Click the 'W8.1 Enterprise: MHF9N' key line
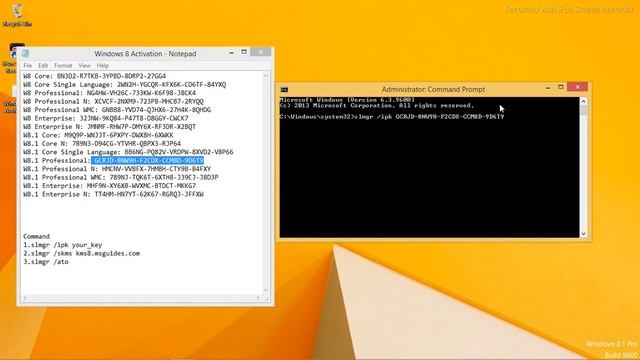Screen dimensions: 640x360 [x=109, y=186]
